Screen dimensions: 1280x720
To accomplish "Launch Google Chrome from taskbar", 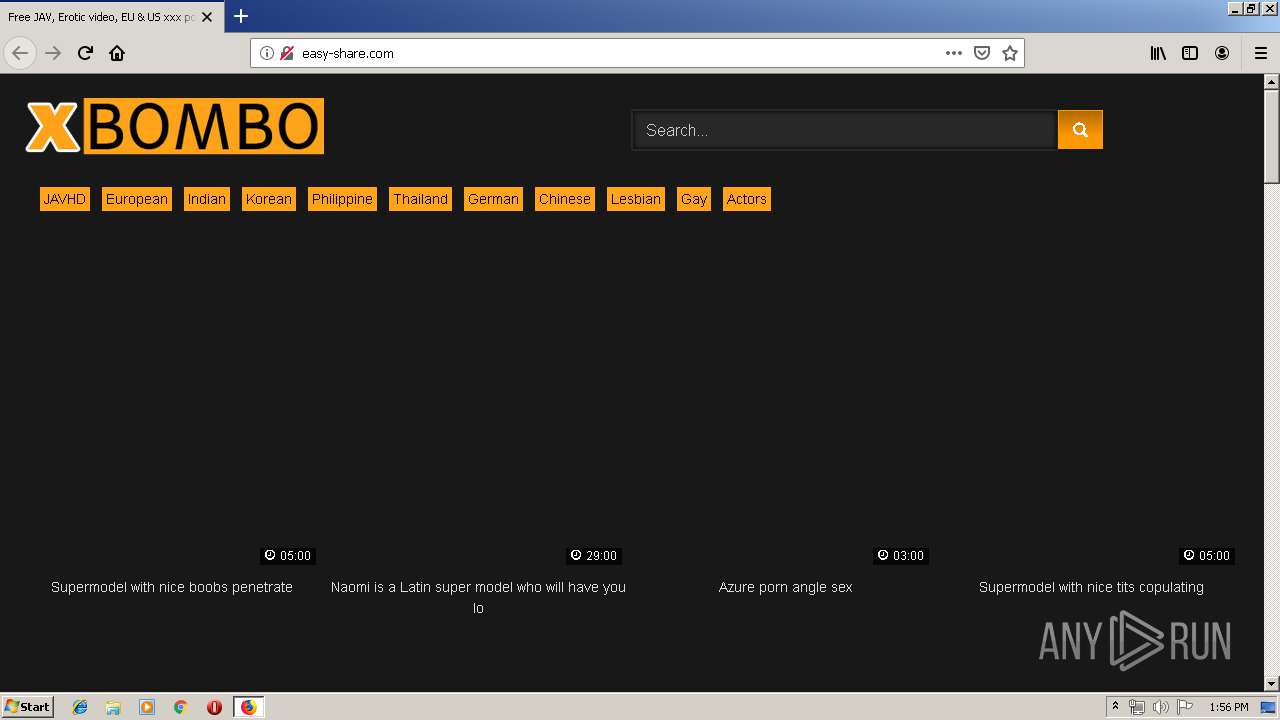I will click(x=181, y=707).
